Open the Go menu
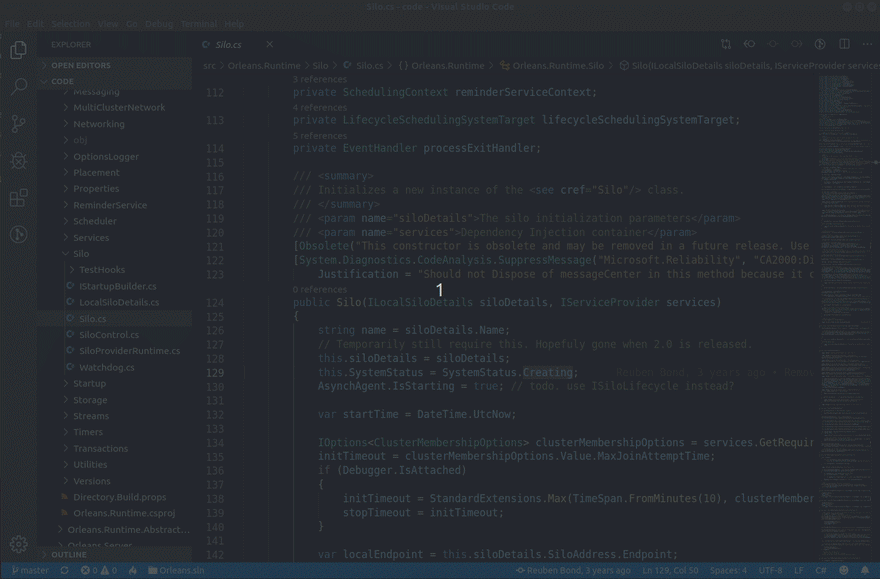Image resolution: width=880 pixels, height=579 pixels. tap(131, 24)
